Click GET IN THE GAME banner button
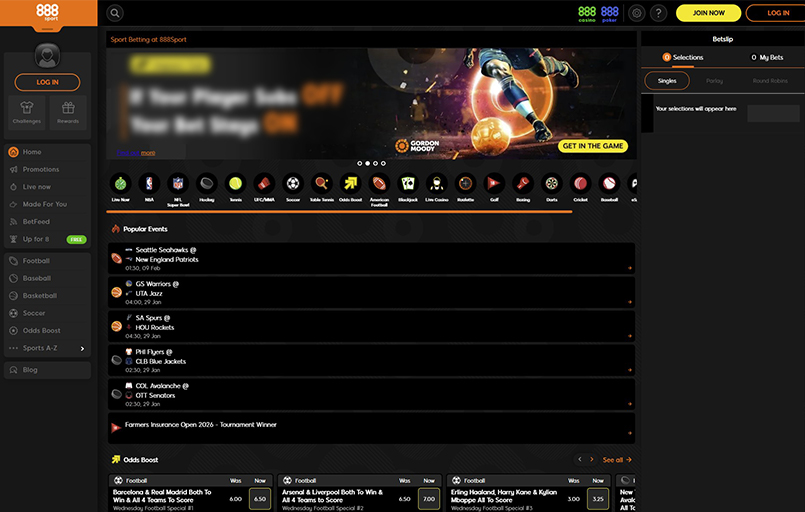 pos(592,146)
